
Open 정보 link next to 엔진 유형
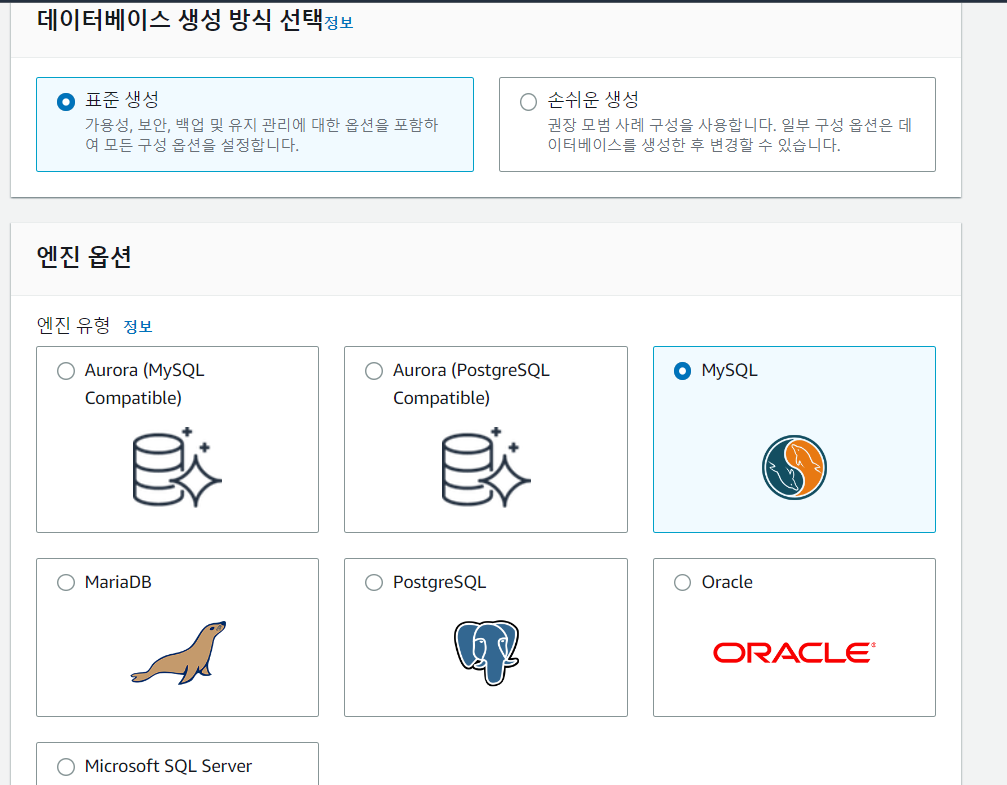pyautogui.click(x=137, y=326)
